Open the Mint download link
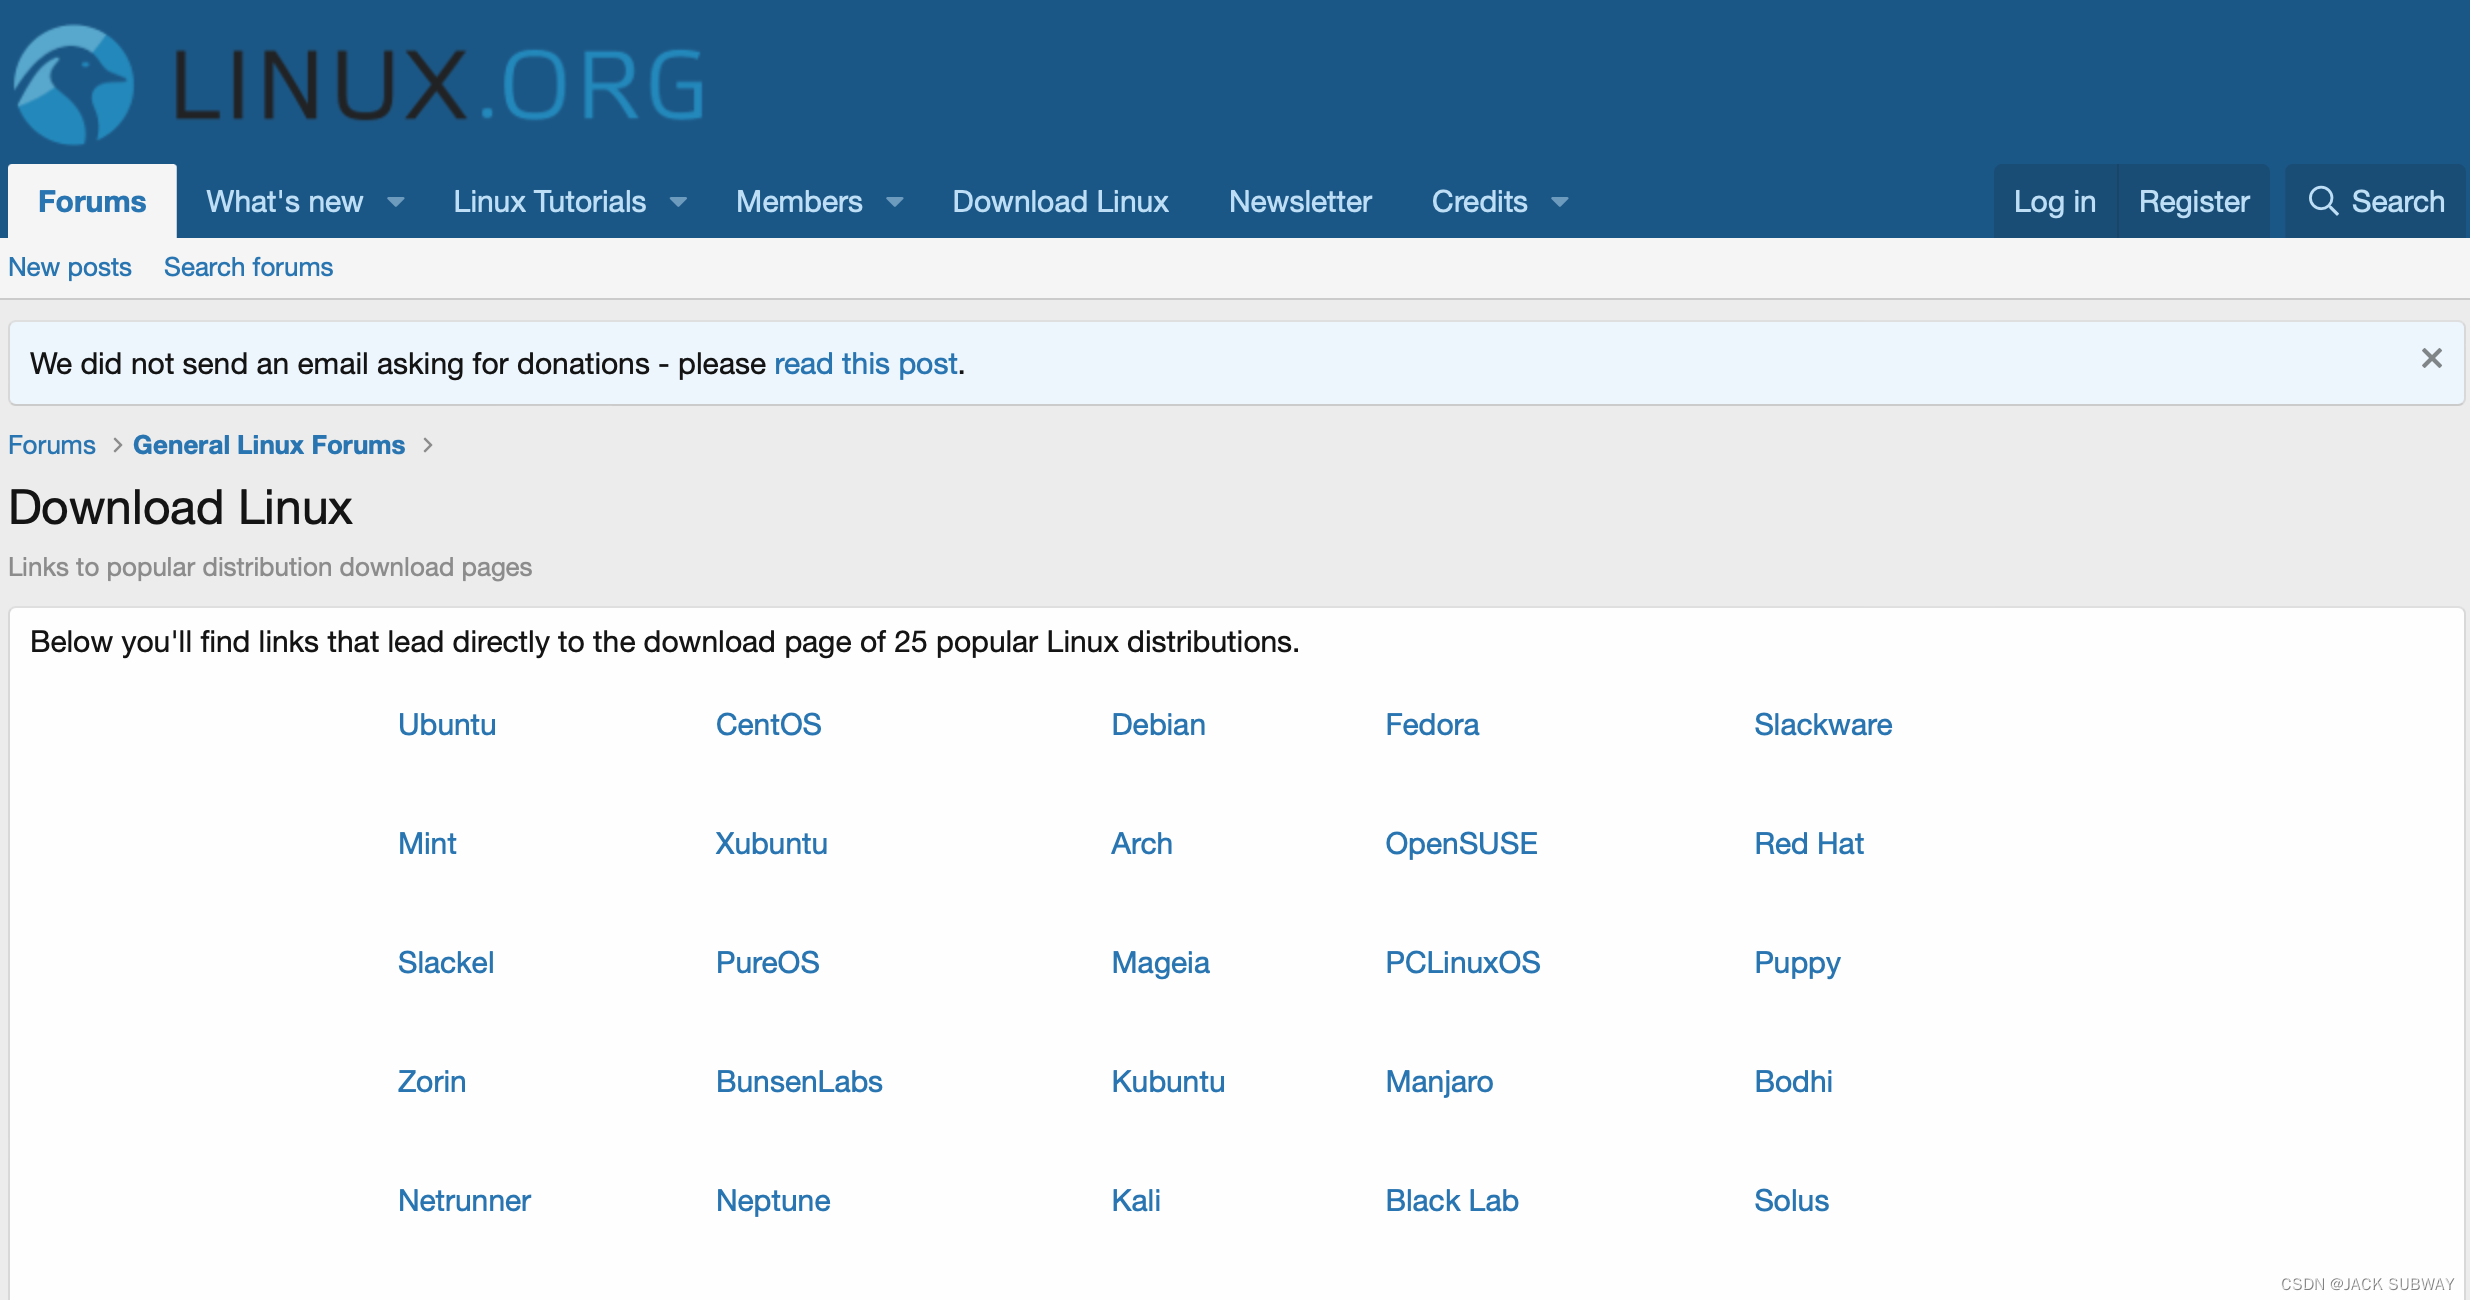The height and width of the screenshot is (1300, 2470). [427, 844]
